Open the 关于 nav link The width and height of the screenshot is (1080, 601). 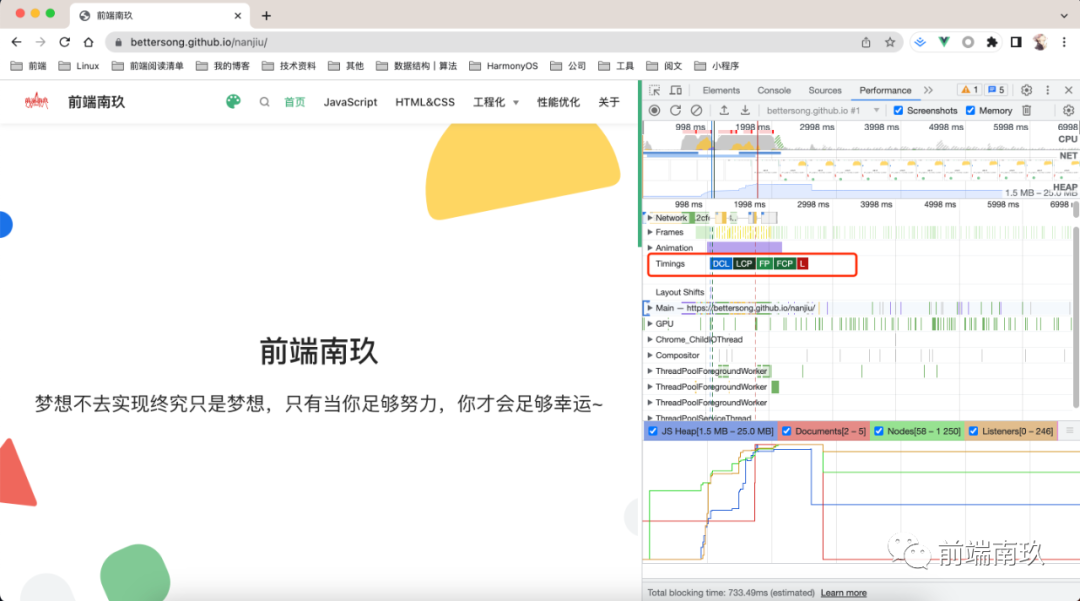(x=609, y=102)
